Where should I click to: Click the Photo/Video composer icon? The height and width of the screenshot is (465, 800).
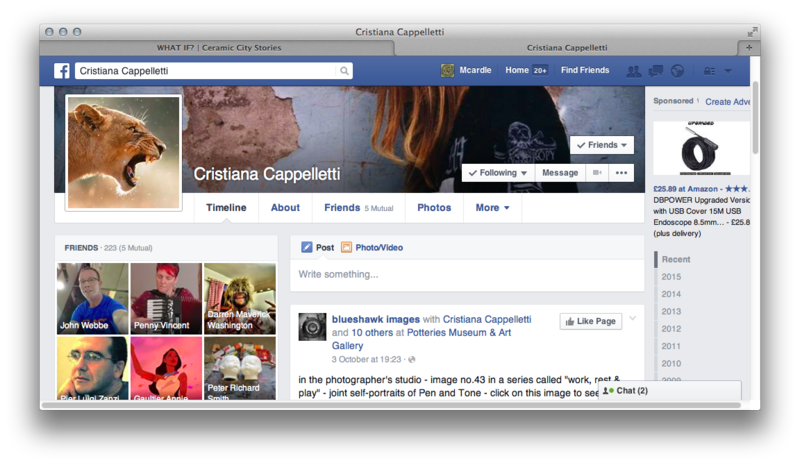(x=346, y=247)
